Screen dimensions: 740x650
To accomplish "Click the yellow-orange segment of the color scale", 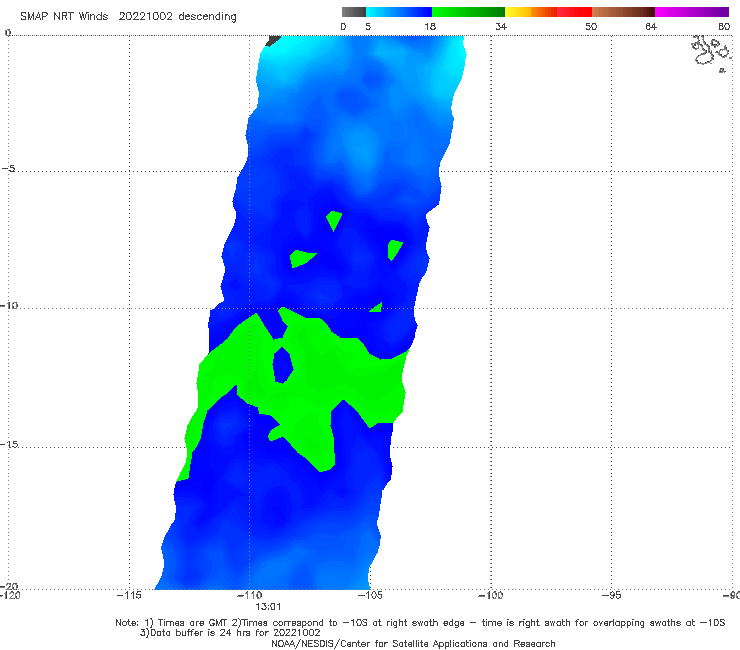I will 530,12.
